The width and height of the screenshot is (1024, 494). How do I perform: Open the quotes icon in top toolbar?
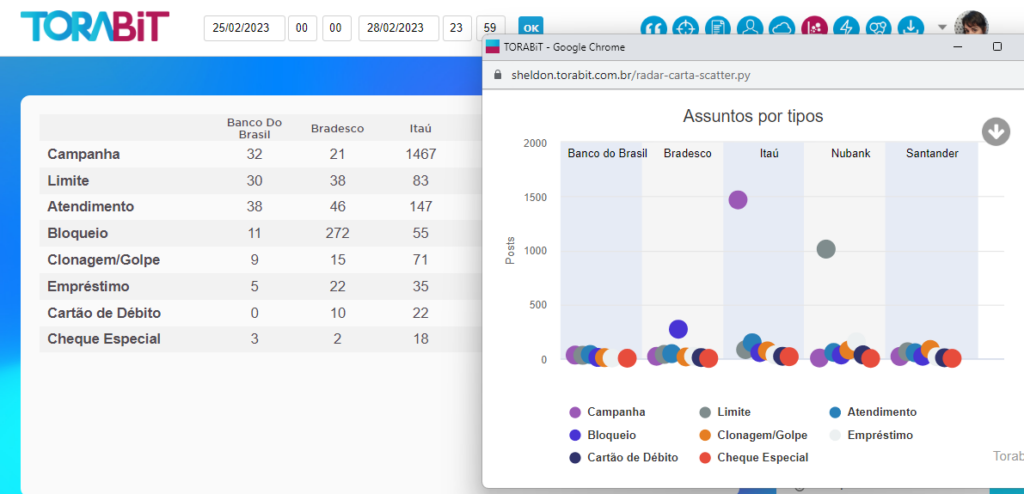point(653,27)
